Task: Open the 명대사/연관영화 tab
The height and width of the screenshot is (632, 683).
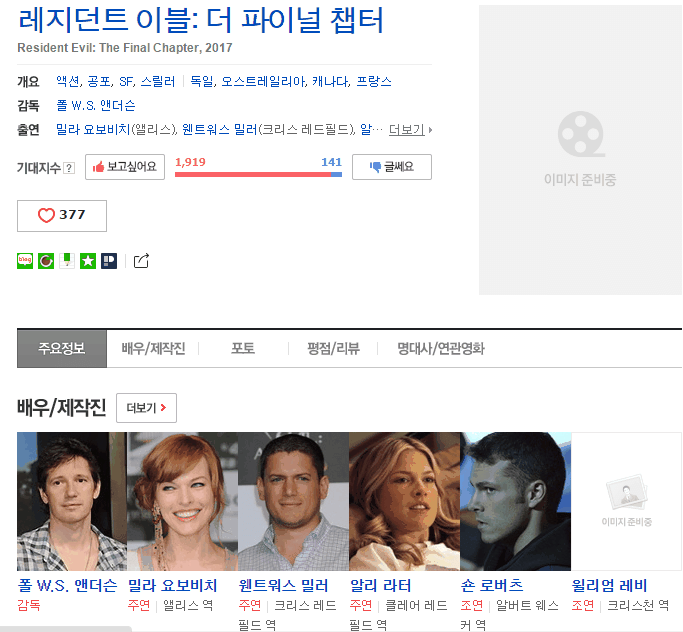Action: pyautogui.click(x=440, y=348)
